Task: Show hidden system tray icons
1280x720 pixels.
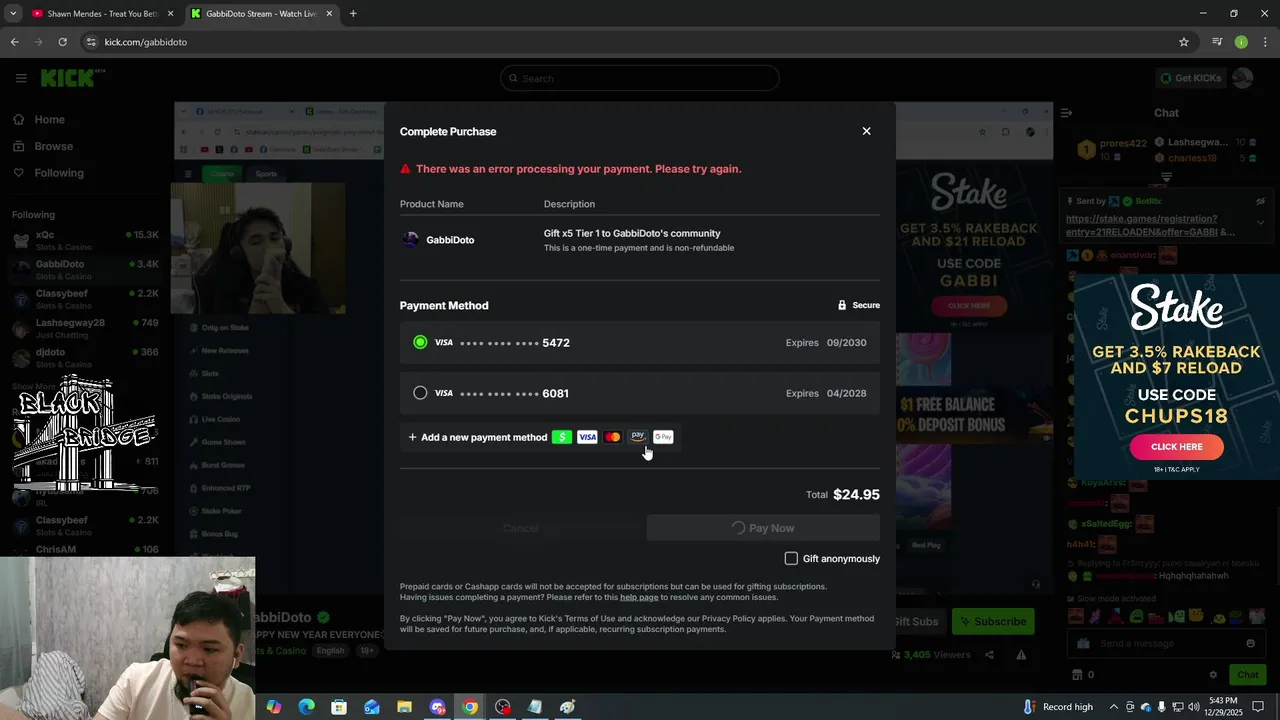Action: [x=1114, y=707]
